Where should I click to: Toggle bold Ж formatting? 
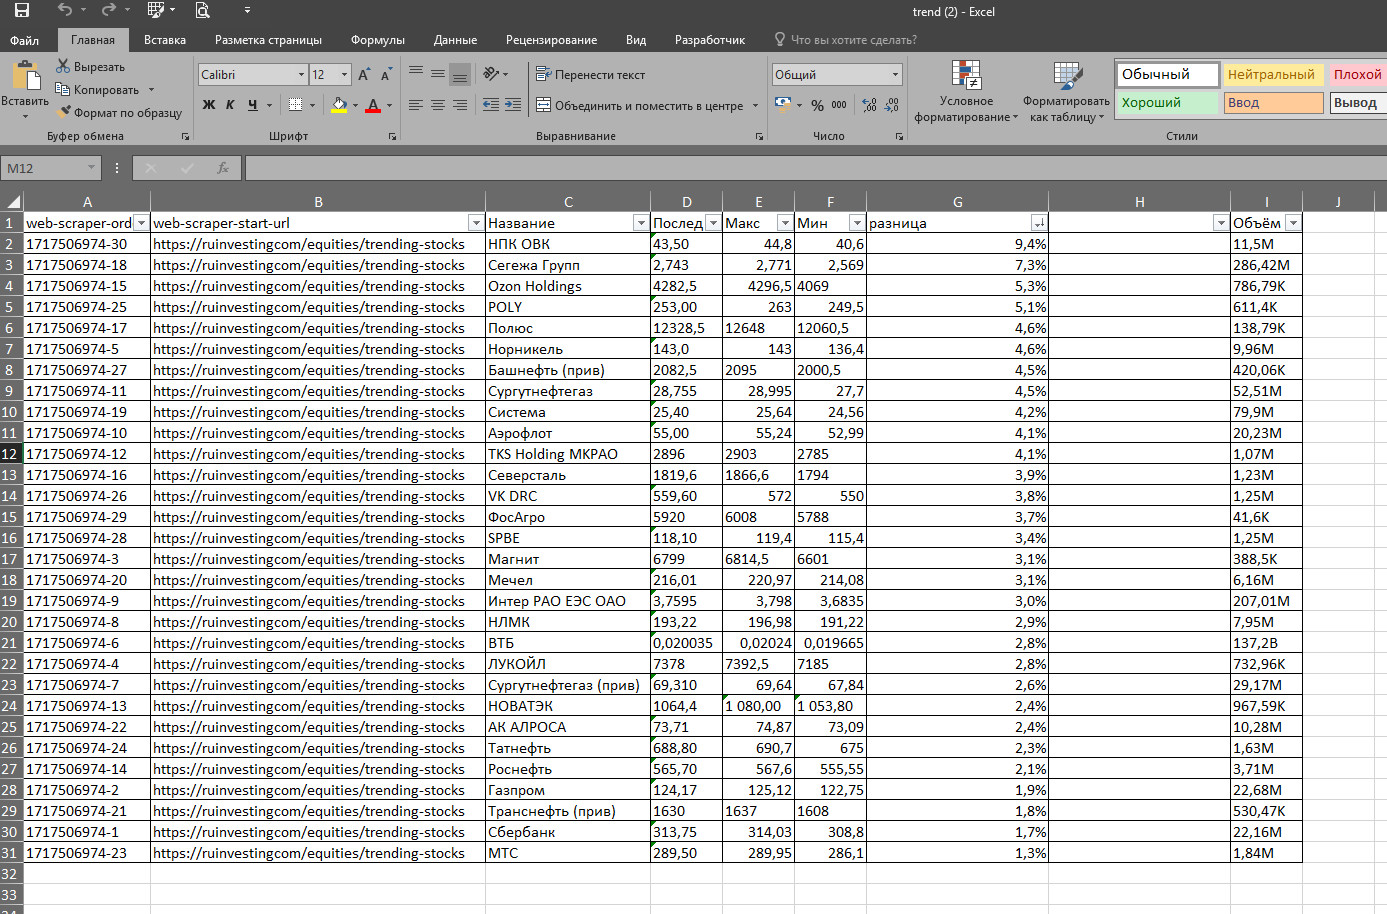coord(208,105)
